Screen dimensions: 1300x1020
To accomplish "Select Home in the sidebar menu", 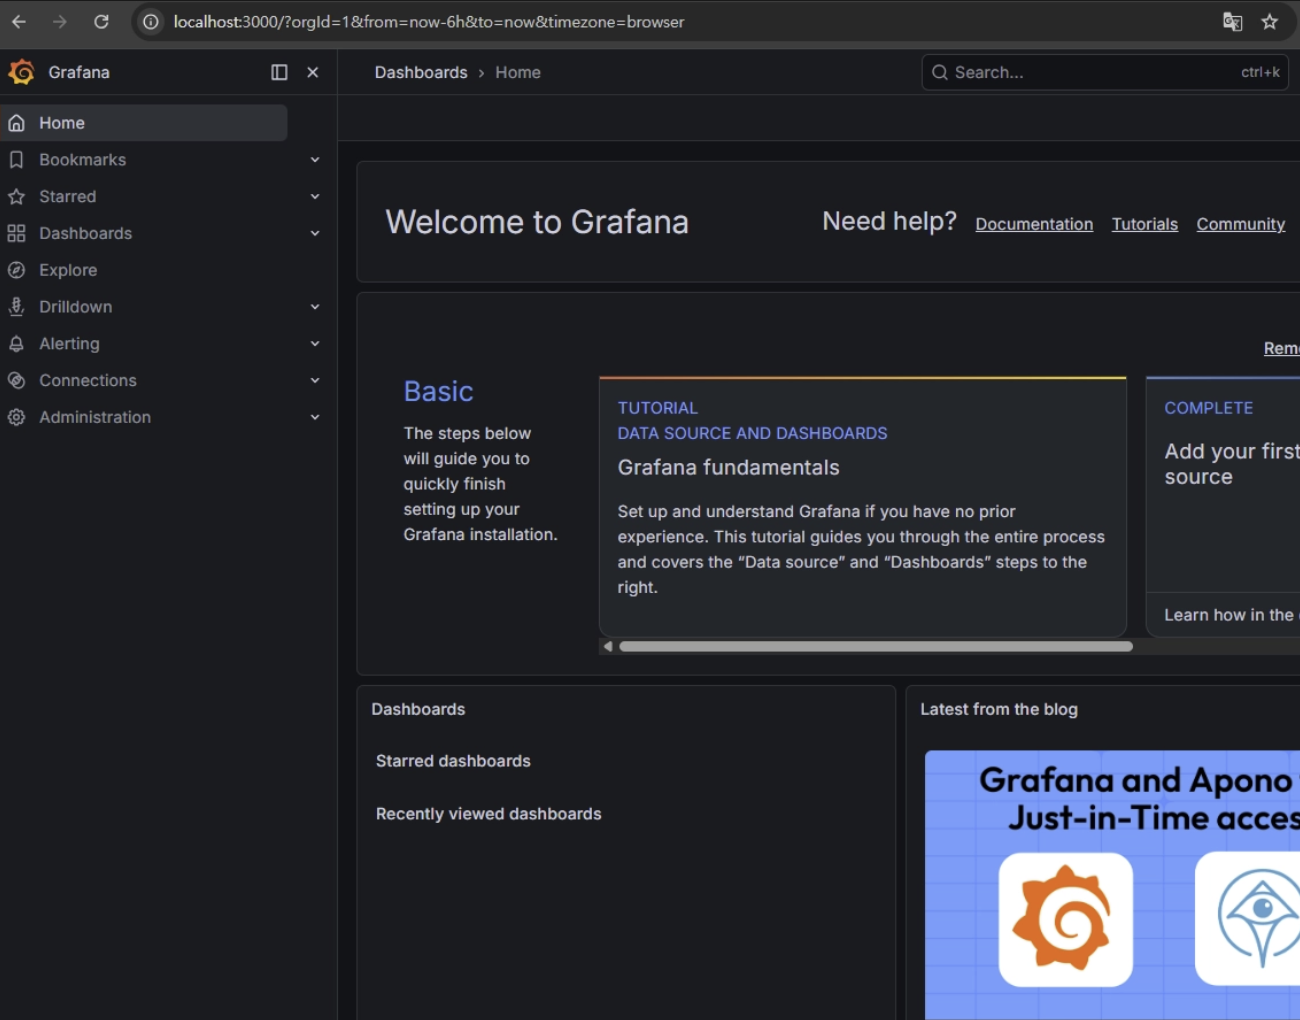I will 62,123.
